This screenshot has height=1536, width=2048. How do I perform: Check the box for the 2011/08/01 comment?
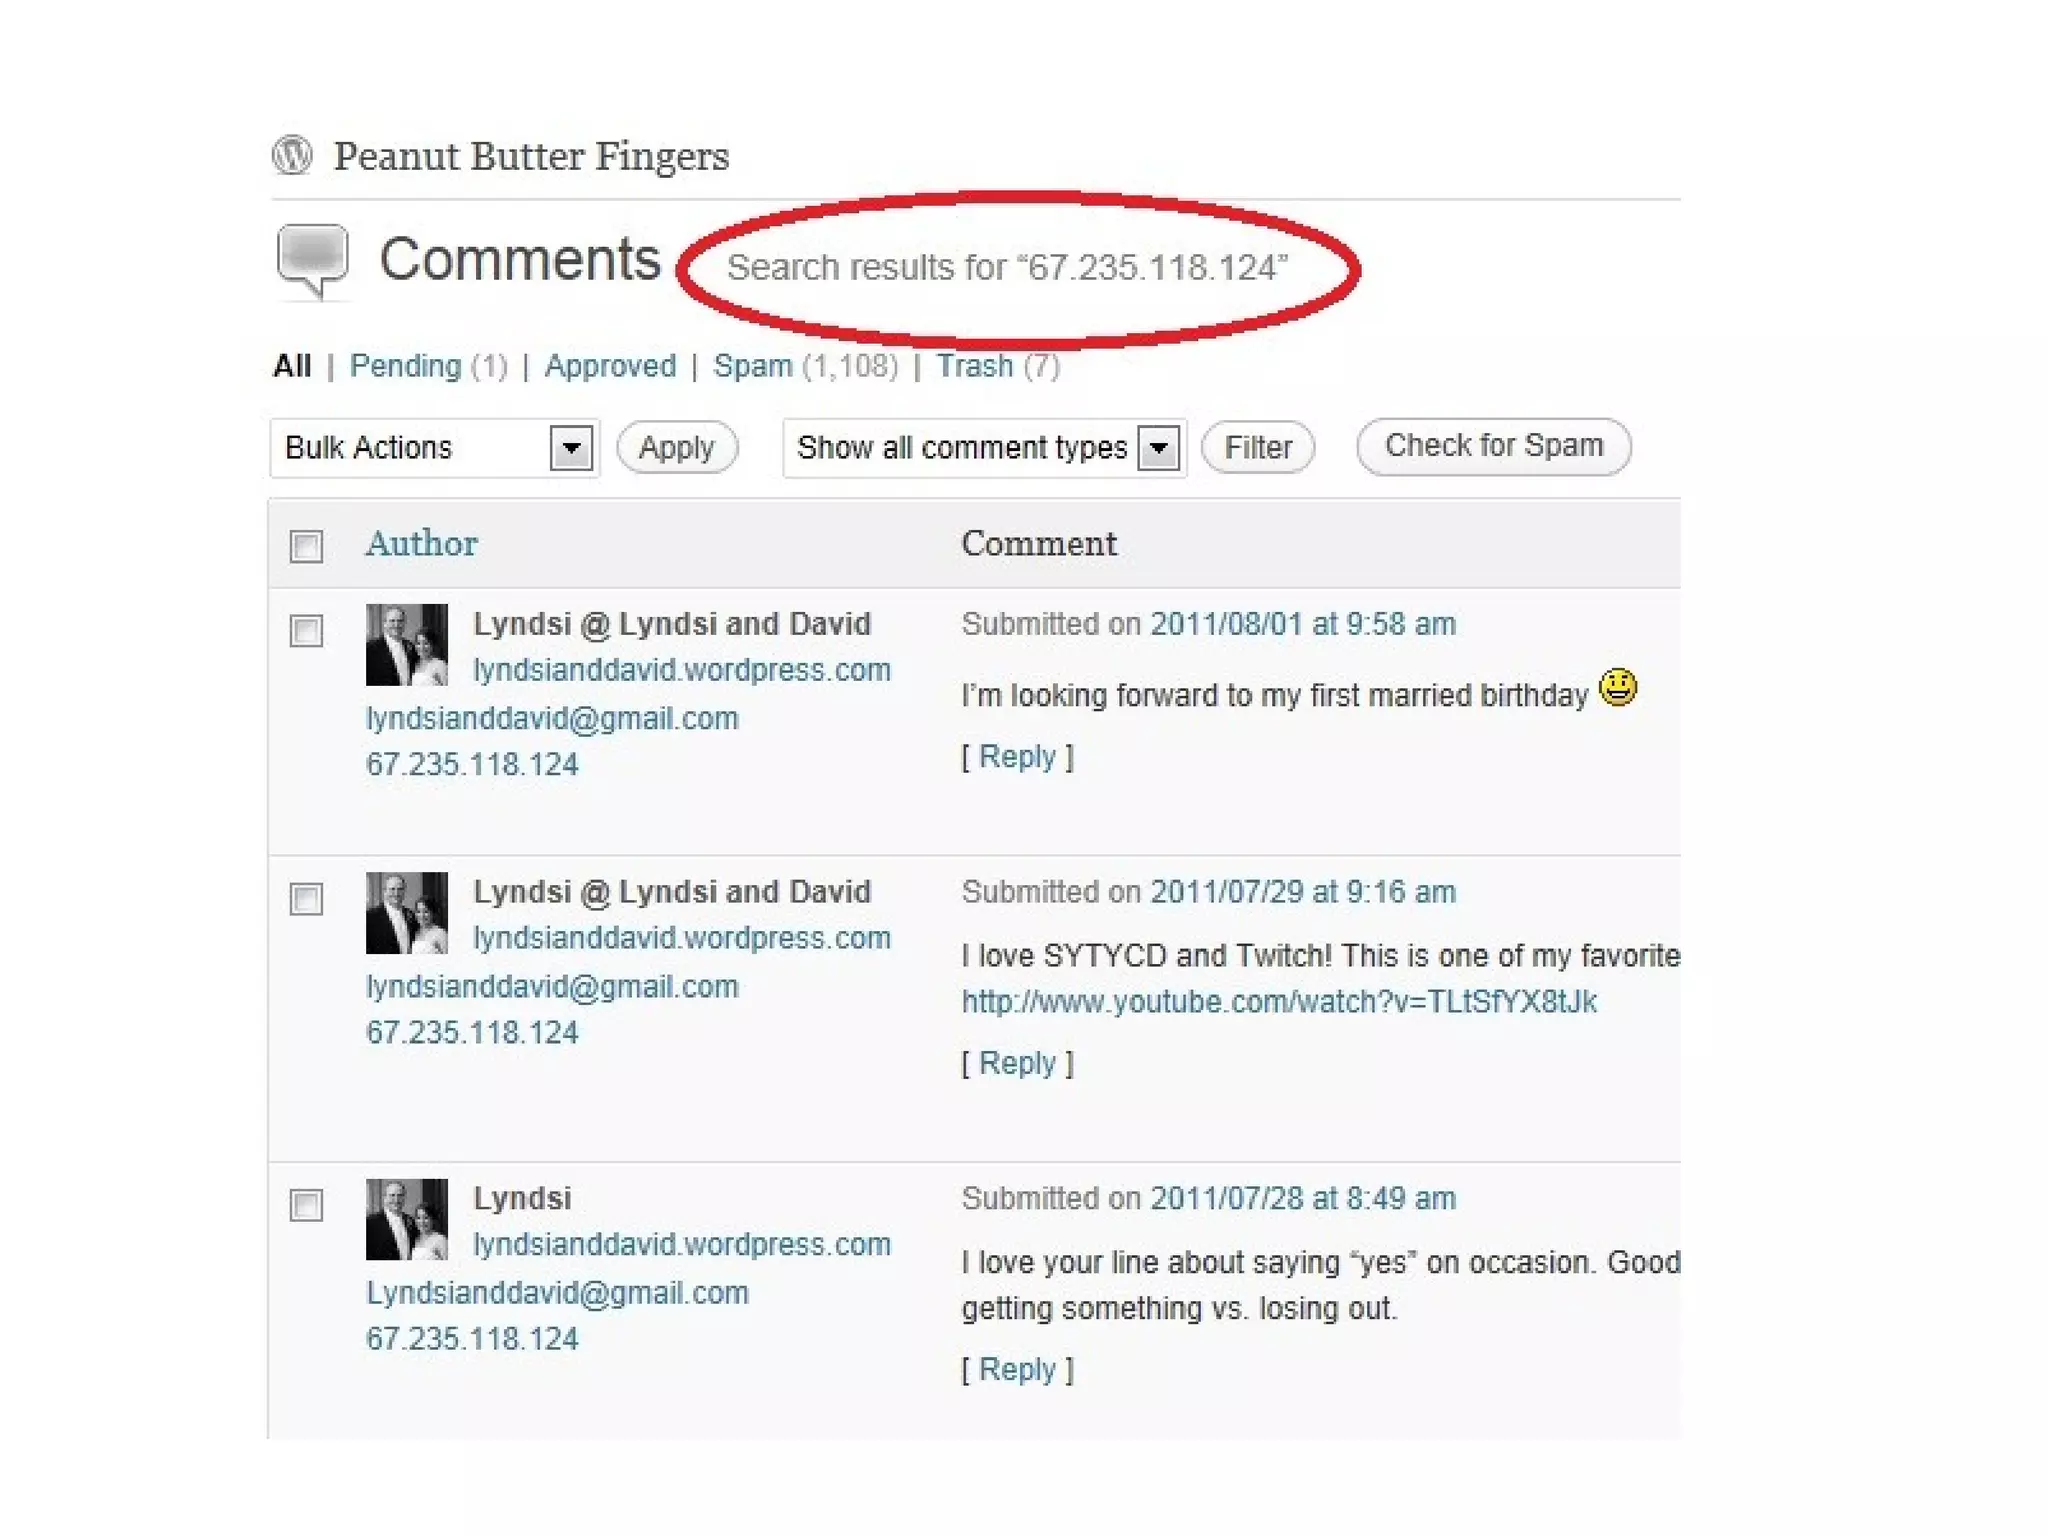pyautogui.click(x=306, y=631)
